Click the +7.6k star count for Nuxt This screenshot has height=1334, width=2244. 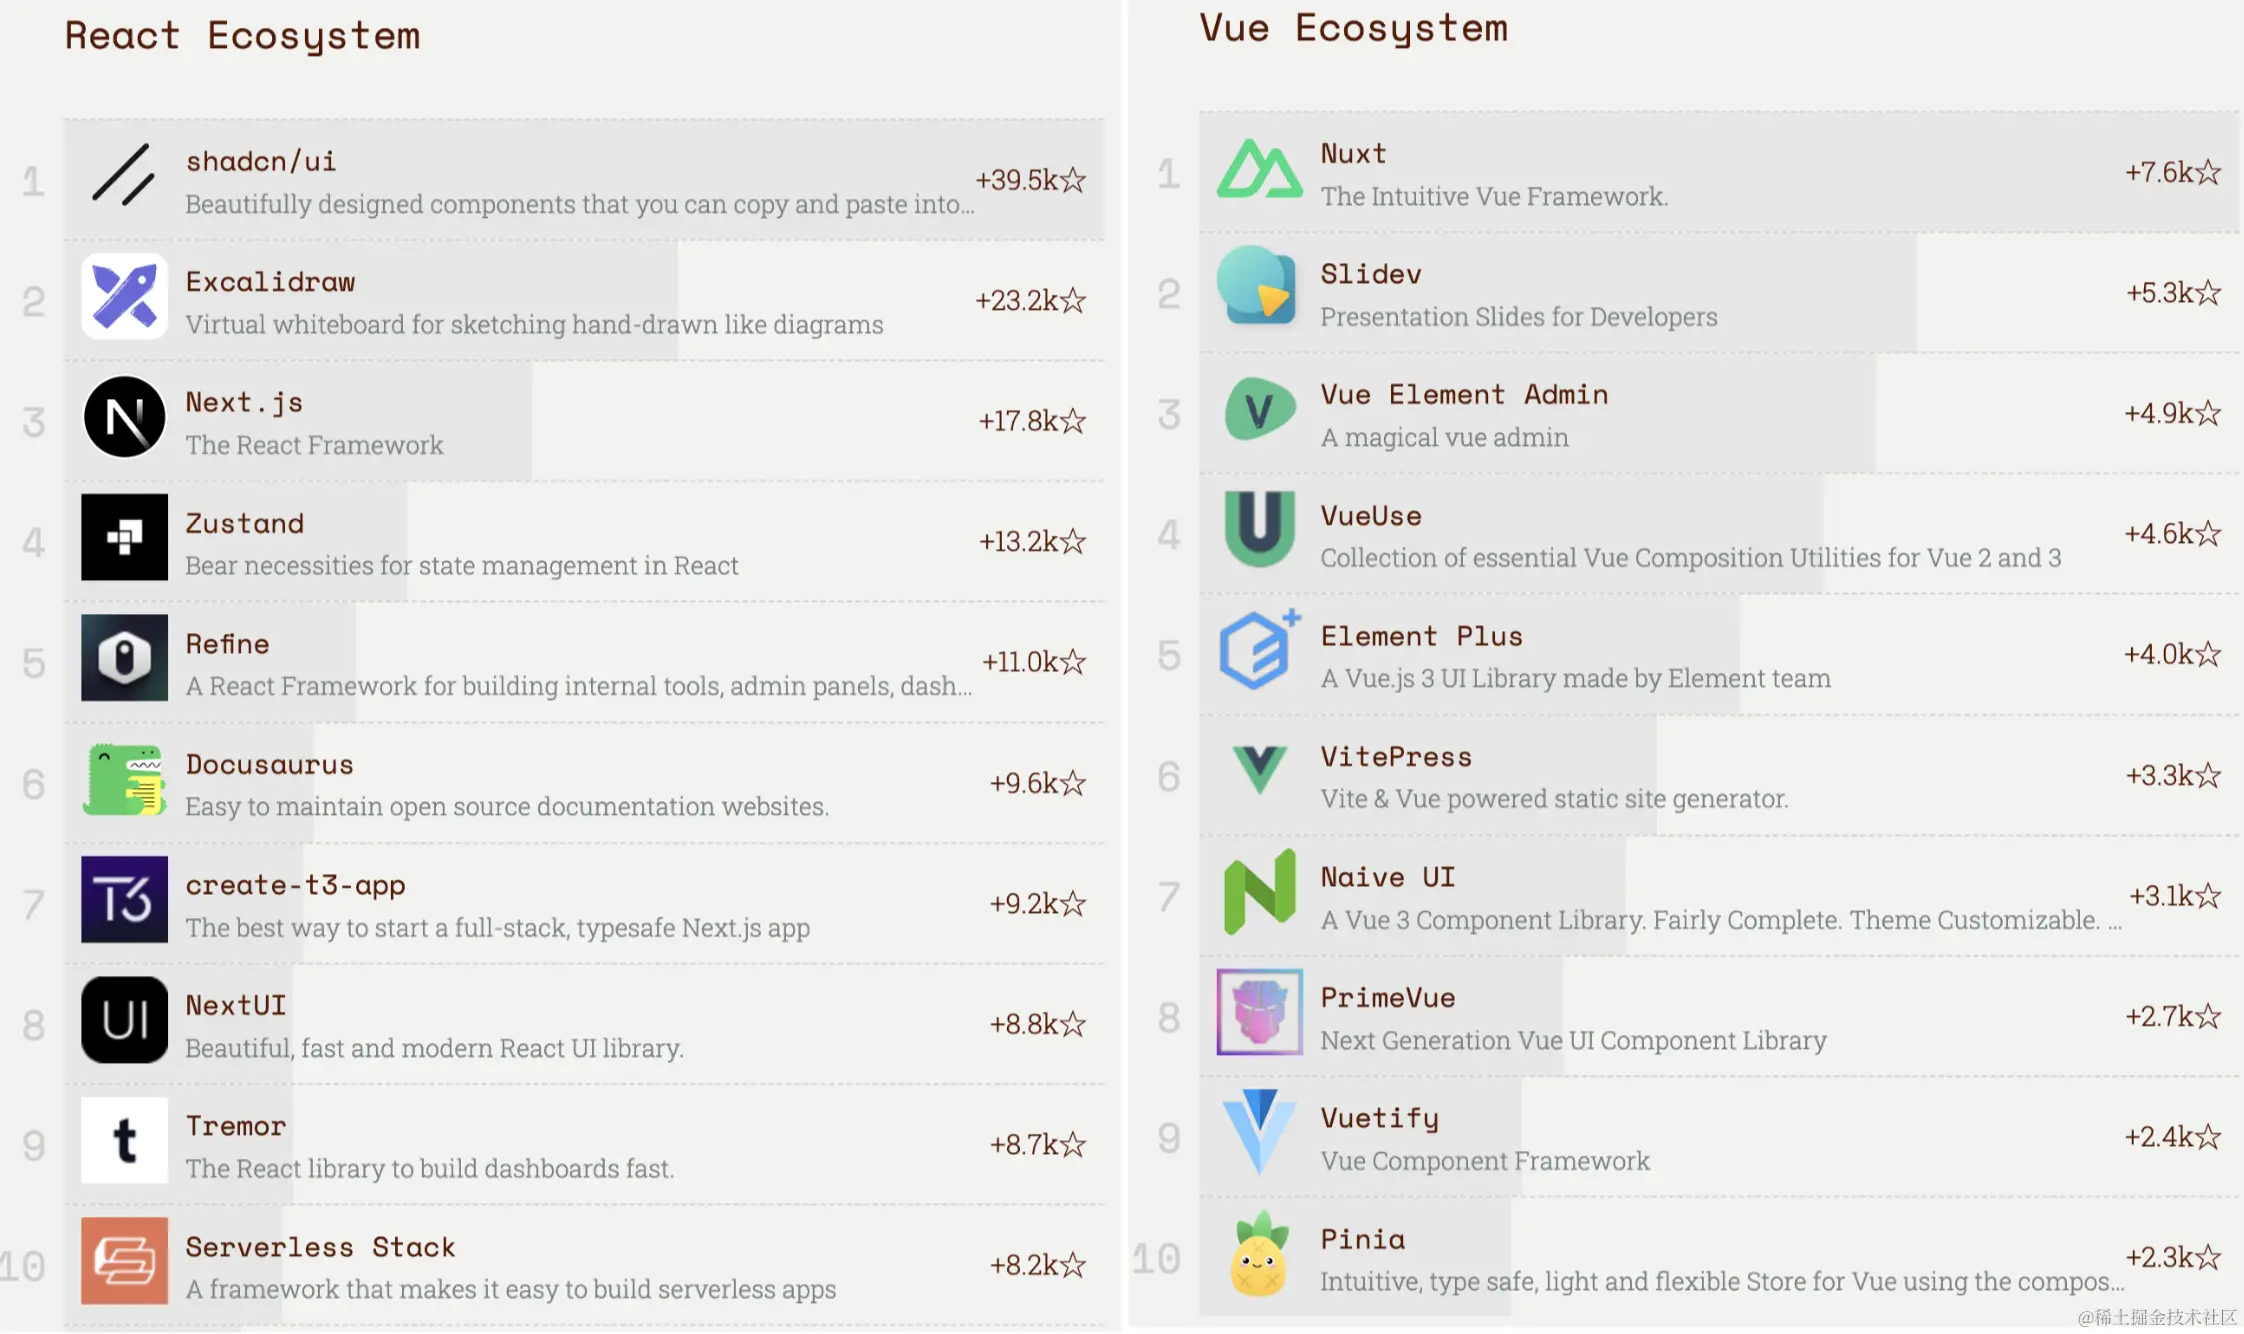2173,172
